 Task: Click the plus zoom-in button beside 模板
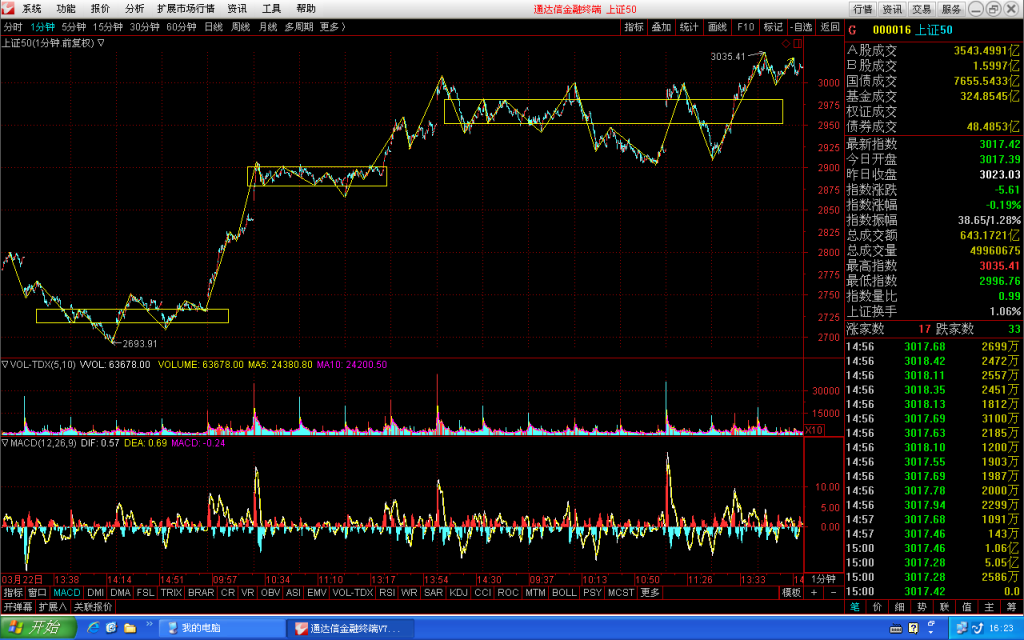point(814,592)
